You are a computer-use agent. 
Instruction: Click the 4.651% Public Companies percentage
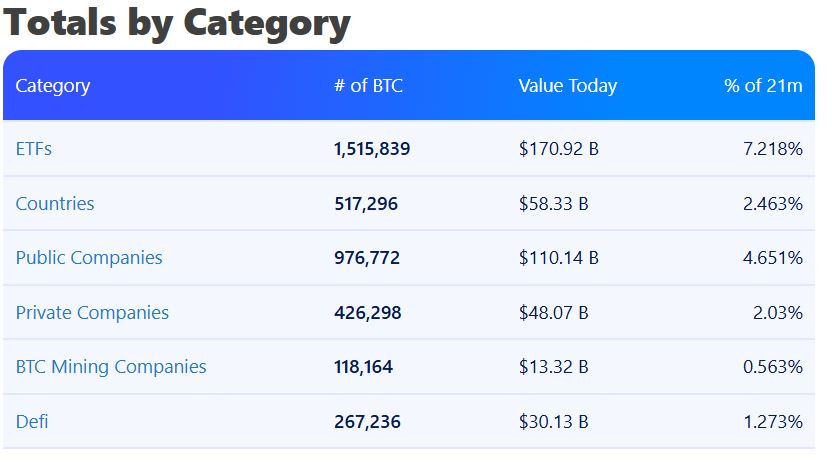773,258
